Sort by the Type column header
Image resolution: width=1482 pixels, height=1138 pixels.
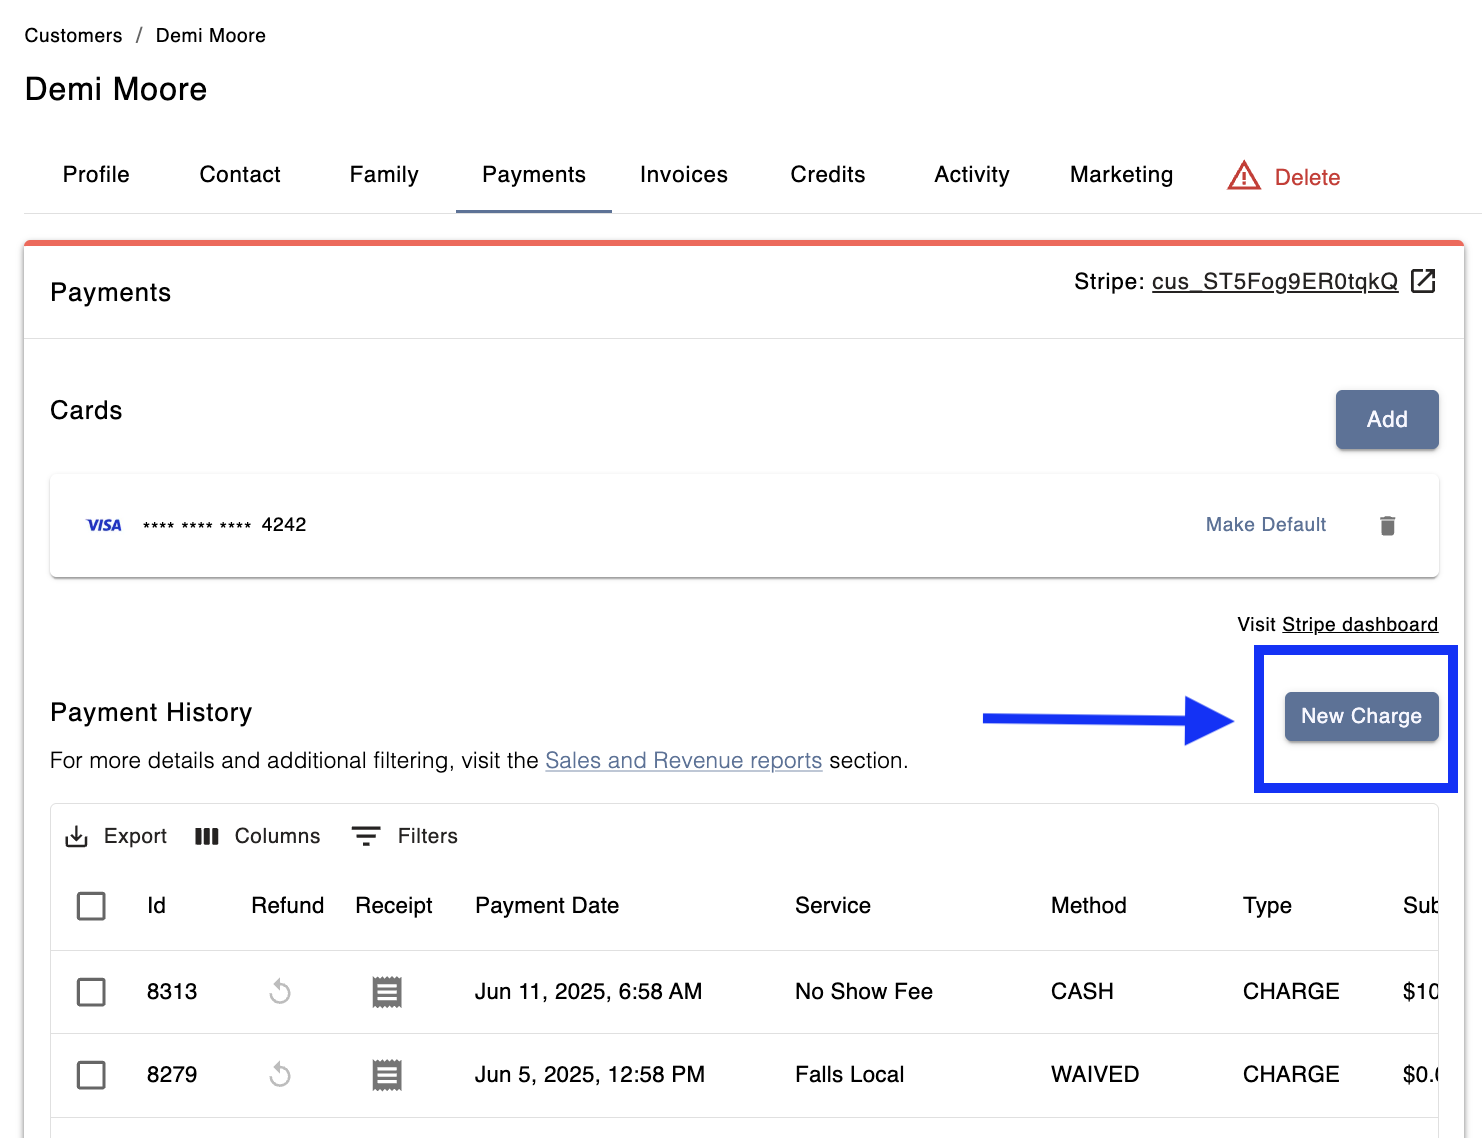pos(1267,906)
